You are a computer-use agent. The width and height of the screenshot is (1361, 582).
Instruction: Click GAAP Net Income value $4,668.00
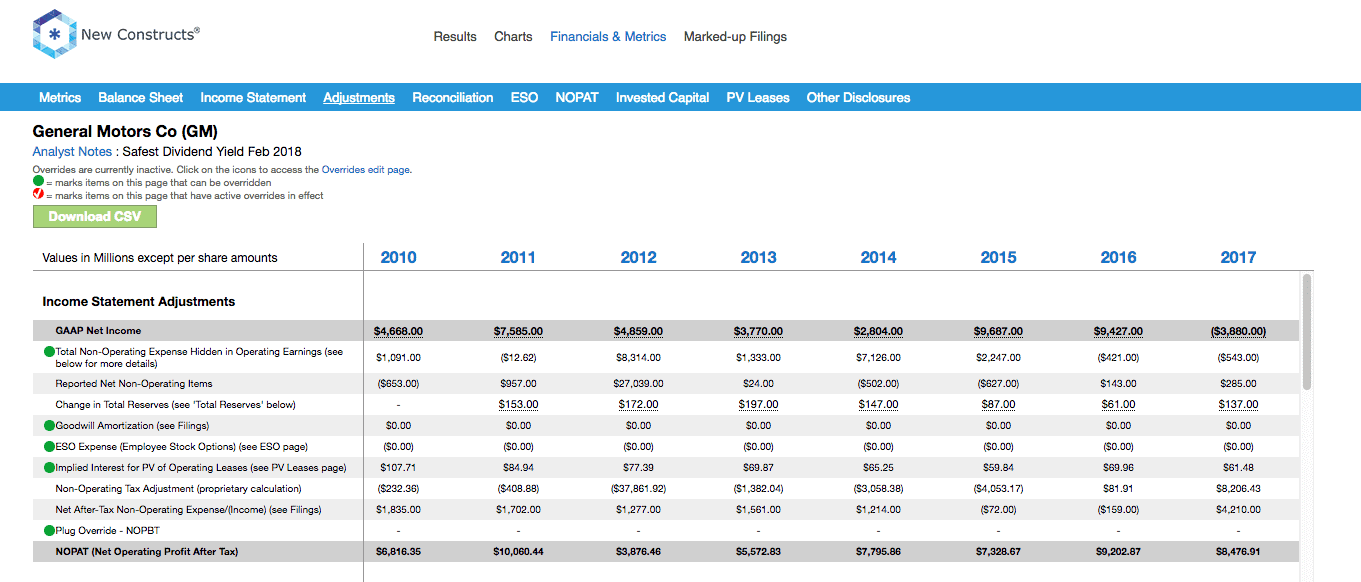(398, 331)
